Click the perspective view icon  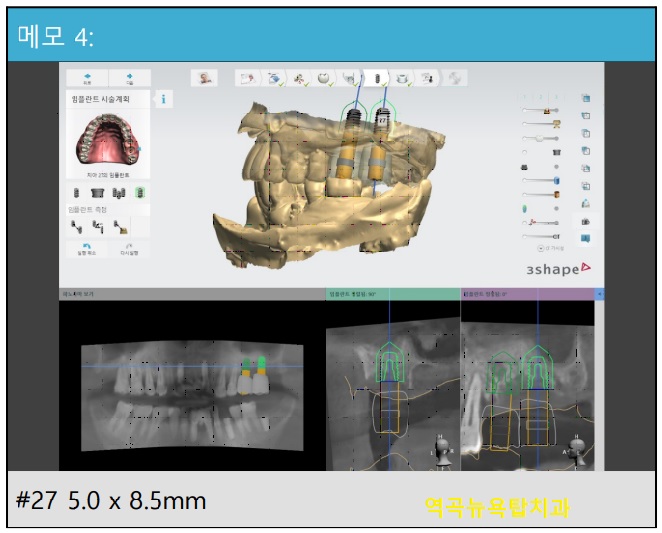point(586,204)
